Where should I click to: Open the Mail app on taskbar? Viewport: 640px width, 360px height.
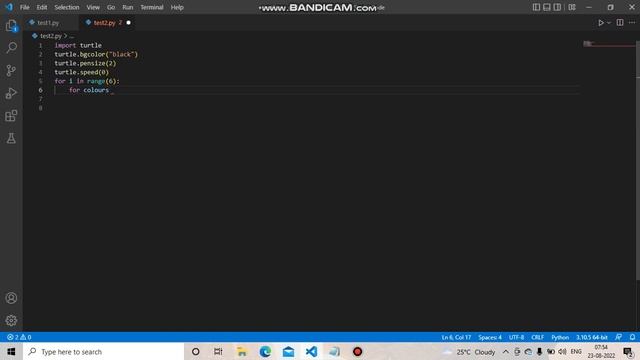click(x=289, y=351)
